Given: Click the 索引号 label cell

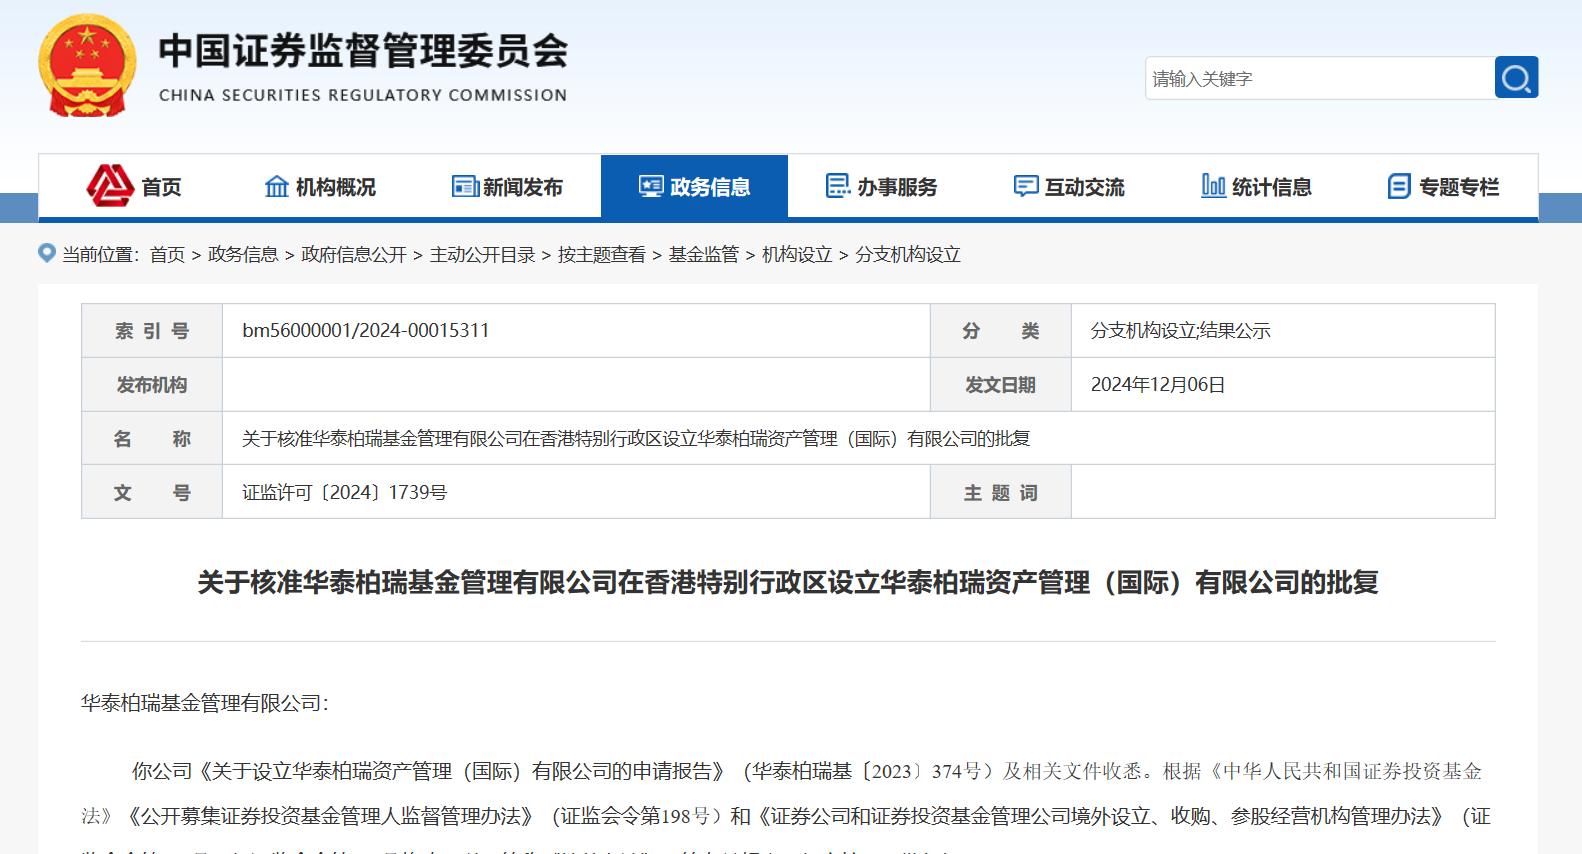Looking at the screenshot, I should click(152, 331).
